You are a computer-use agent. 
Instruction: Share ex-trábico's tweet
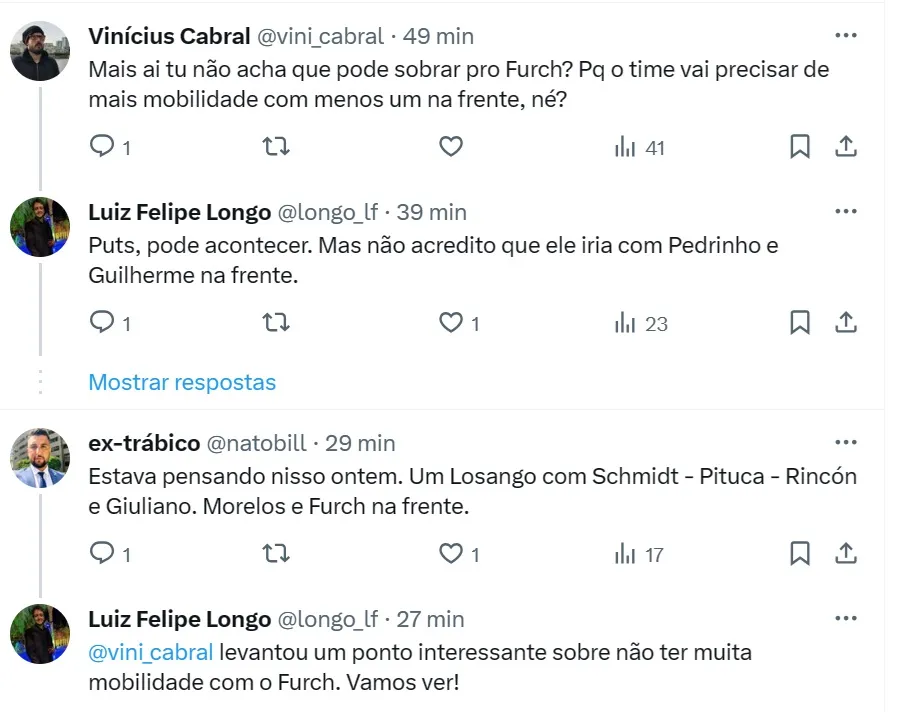[846, 553]
